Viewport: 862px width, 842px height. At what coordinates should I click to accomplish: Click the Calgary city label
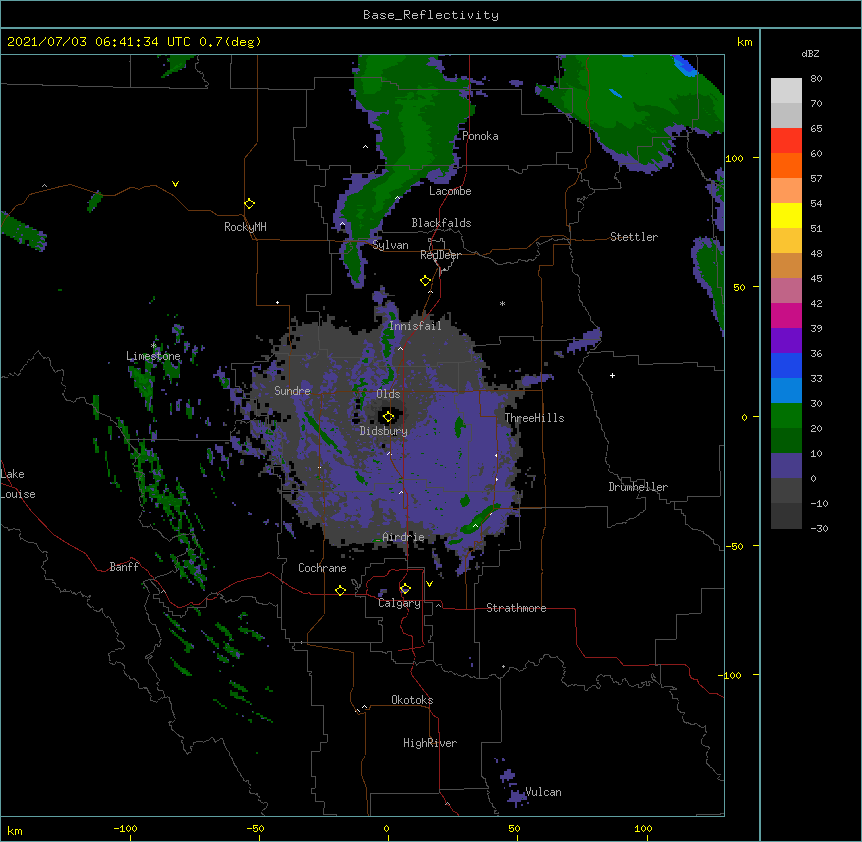[399, 603]
